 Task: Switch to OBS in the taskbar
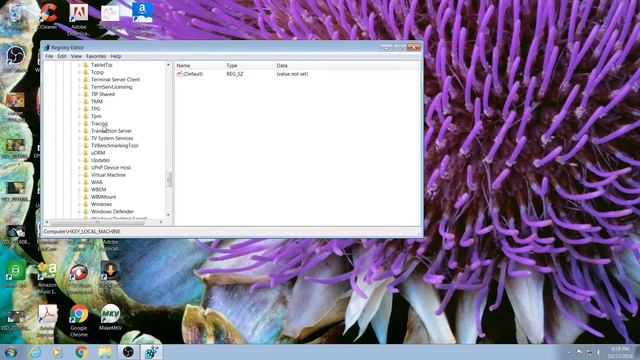coord(128,352)
